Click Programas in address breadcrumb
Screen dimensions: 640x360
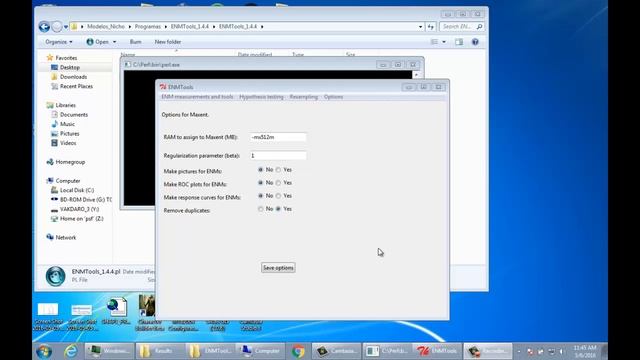click(x=148, y=27)
